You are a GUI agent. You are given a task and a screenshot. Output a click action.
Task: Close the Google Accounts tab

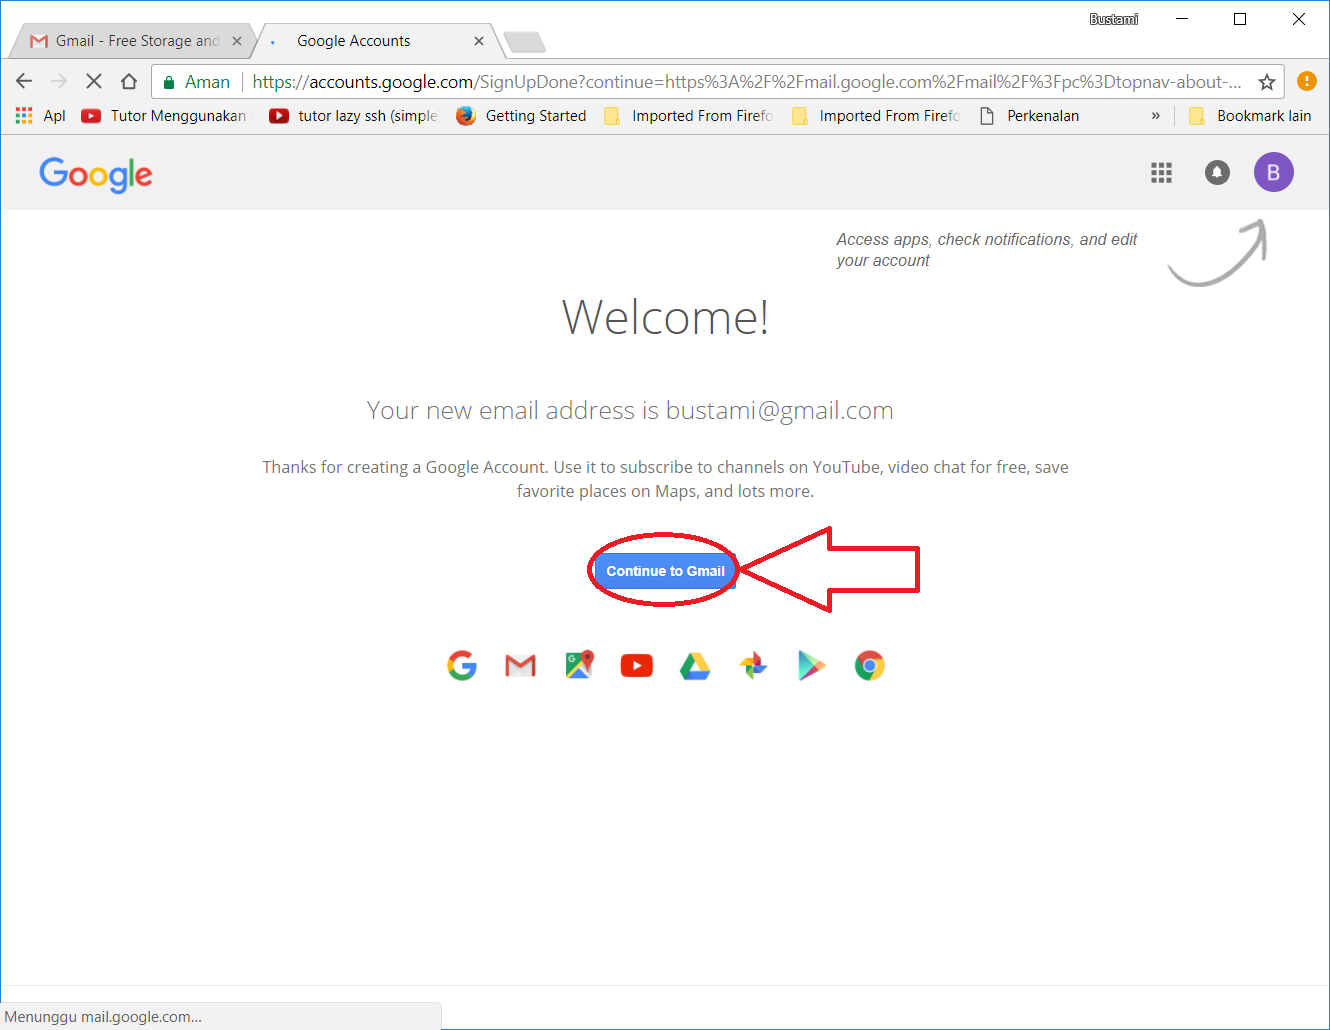[479, 41]
